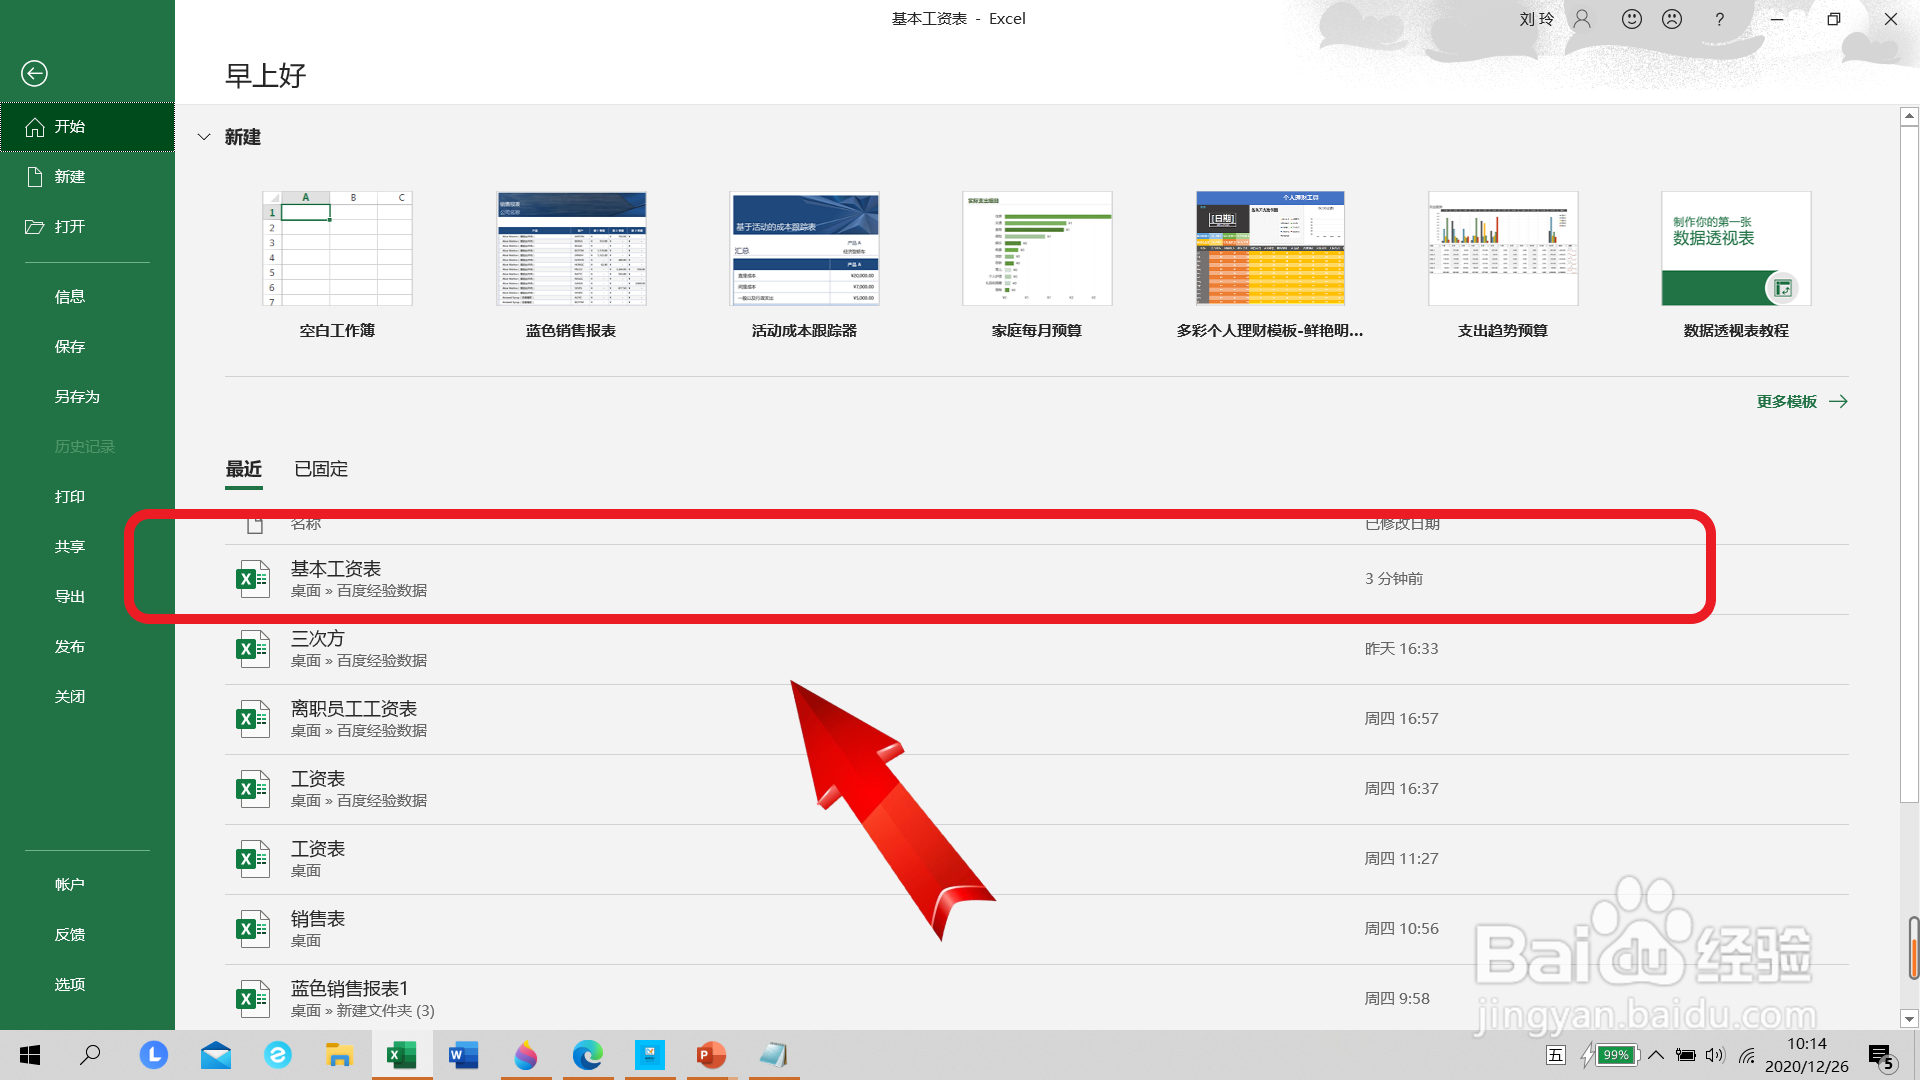Show hidden system tray icons
The height and width of the screenshot is (1080, 1920).
(1656, 1055)
